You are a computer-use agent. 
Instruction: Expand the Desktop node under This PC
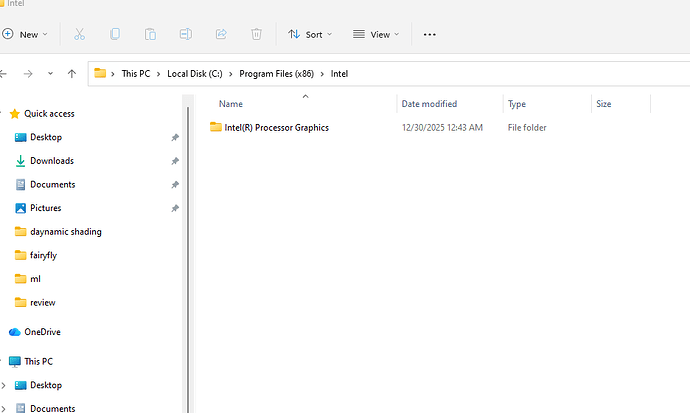click(x=4, y=385)
